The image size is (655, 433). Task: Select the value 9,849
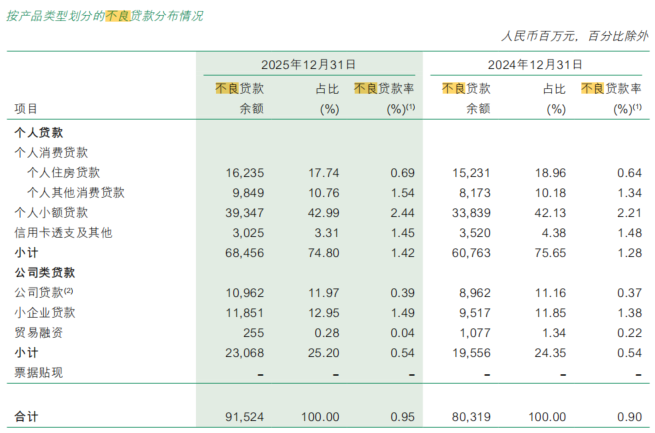[x=248, y=193]
